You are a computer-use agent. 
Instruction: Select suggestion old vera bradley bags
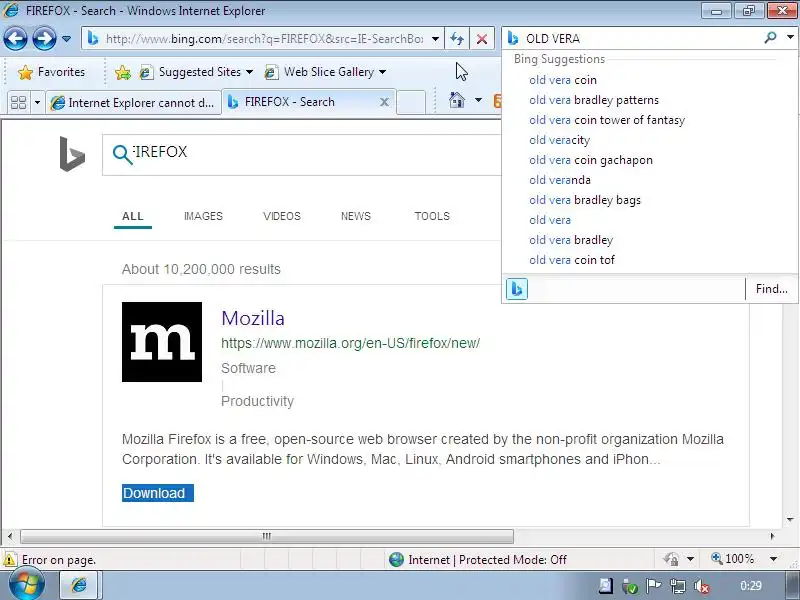pos(585,200)
